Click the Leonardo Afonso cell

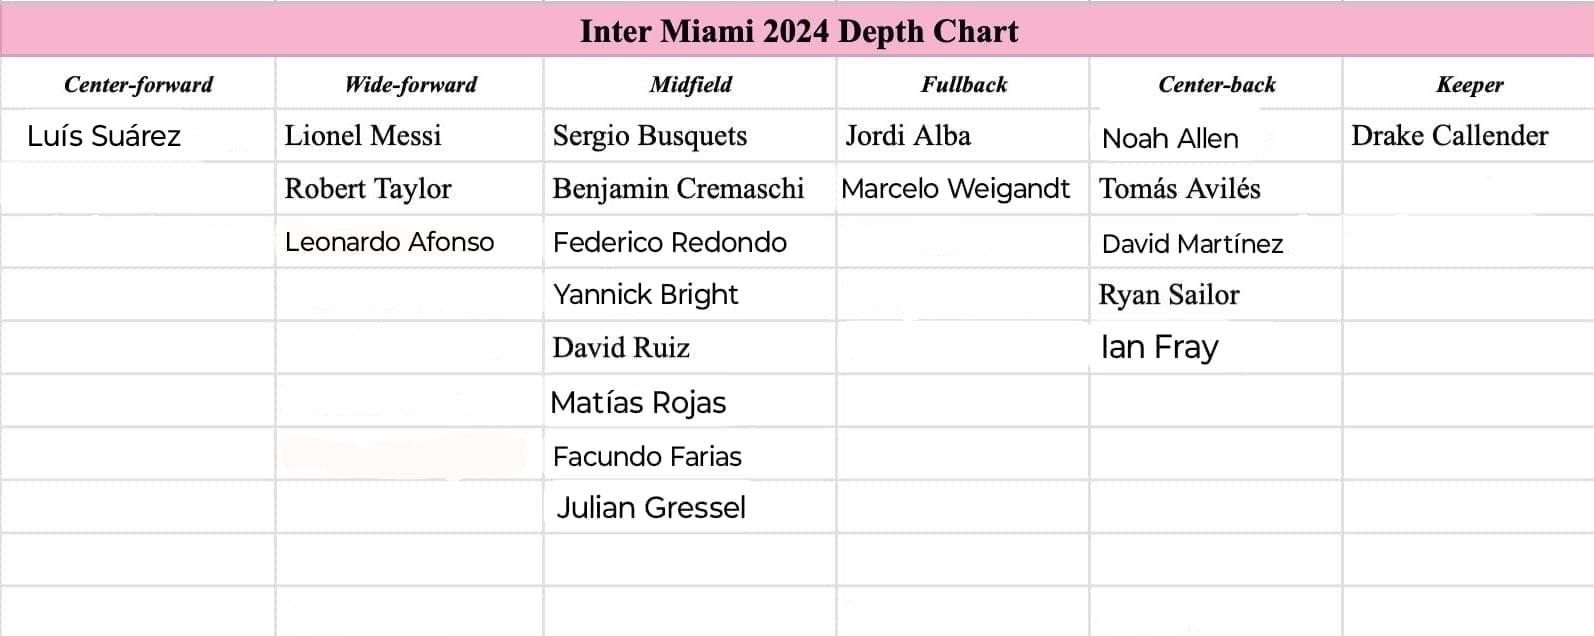click(x=410, y=242)
